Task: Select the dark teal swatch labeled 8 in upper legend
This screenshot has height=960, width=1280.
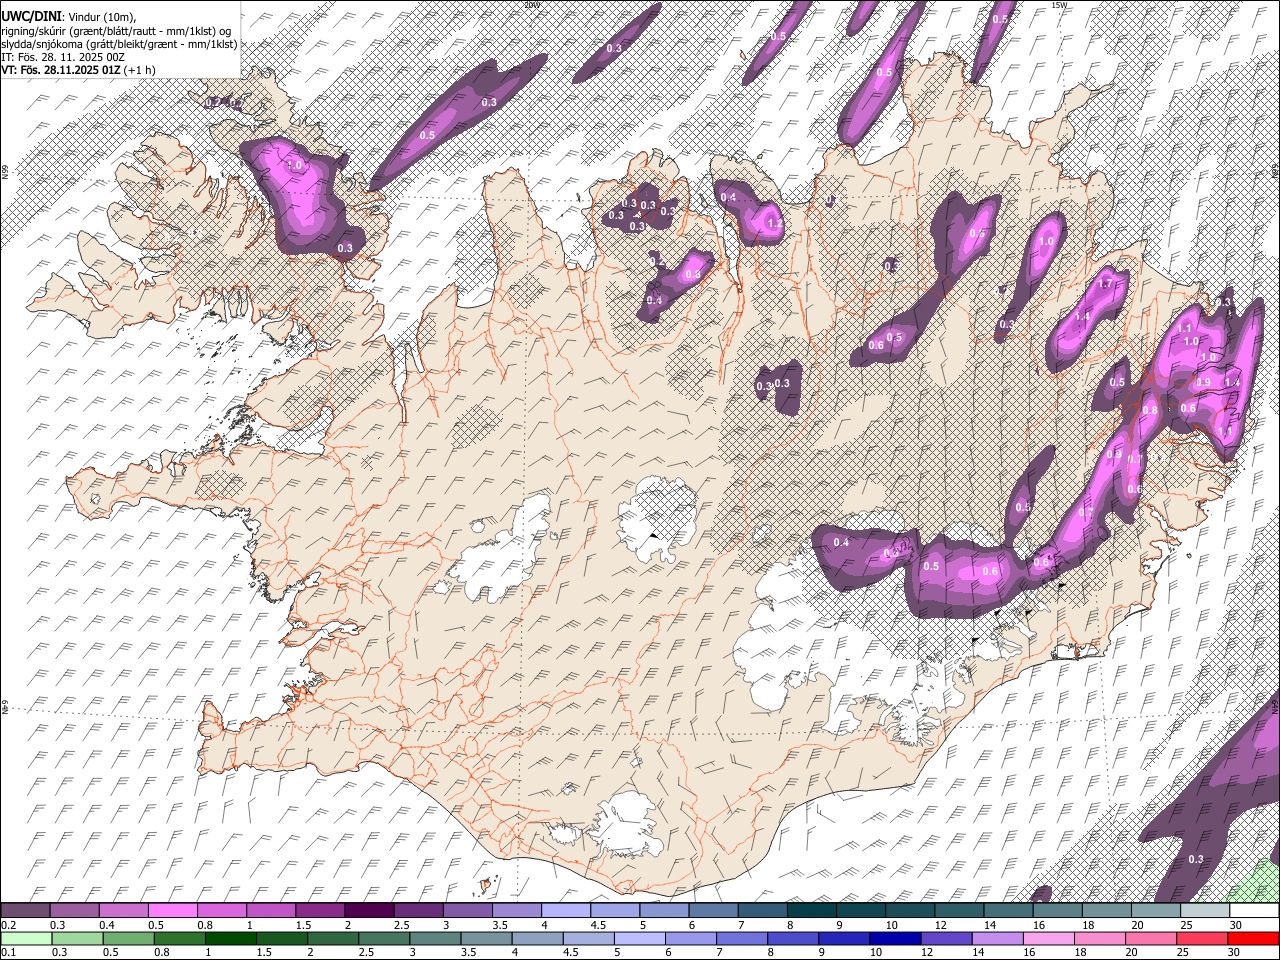Action: [x=811, y=911]
